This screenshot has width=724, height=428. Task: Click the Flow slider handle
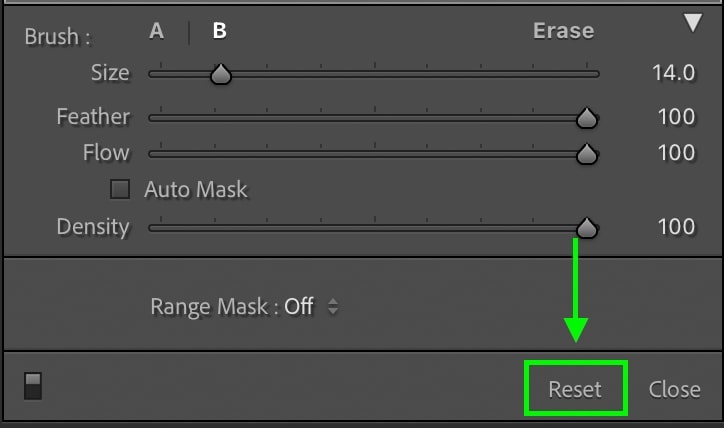tap(587, 154)
